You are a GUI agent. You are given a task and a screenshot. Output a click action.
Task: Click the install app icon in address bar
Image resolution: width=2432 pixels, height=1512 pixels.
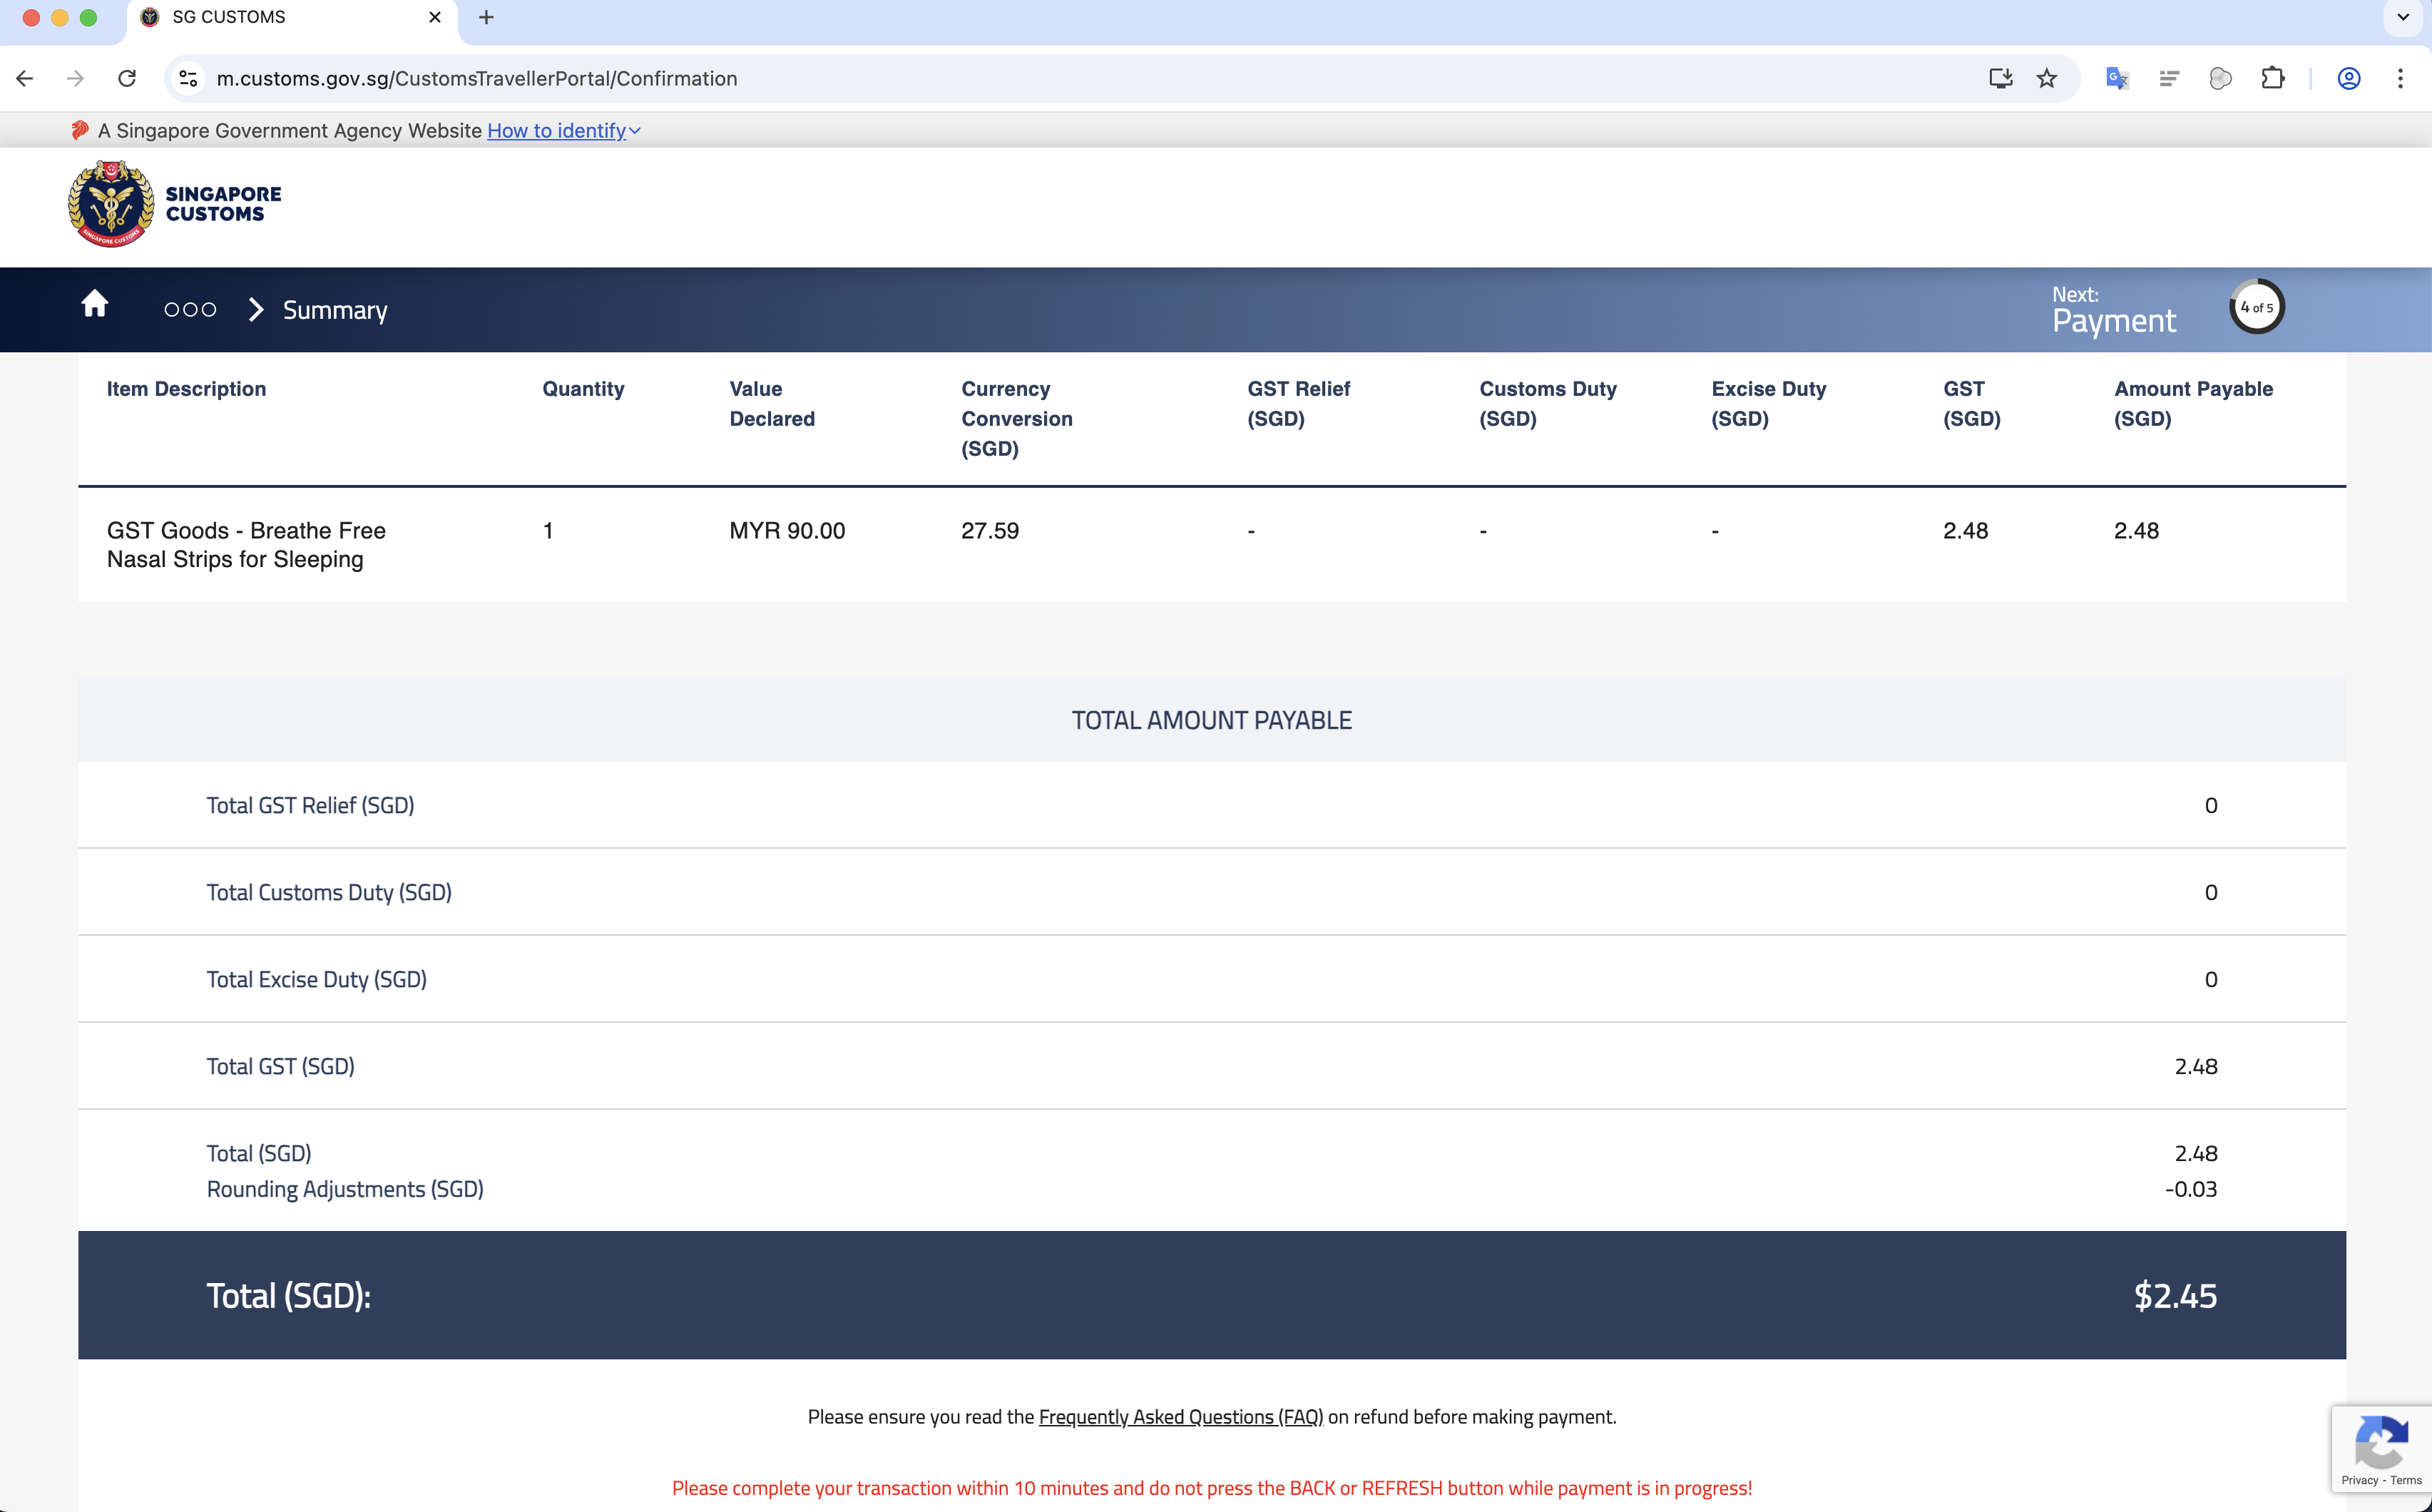pyautogui.click(x=2000, y=78)
